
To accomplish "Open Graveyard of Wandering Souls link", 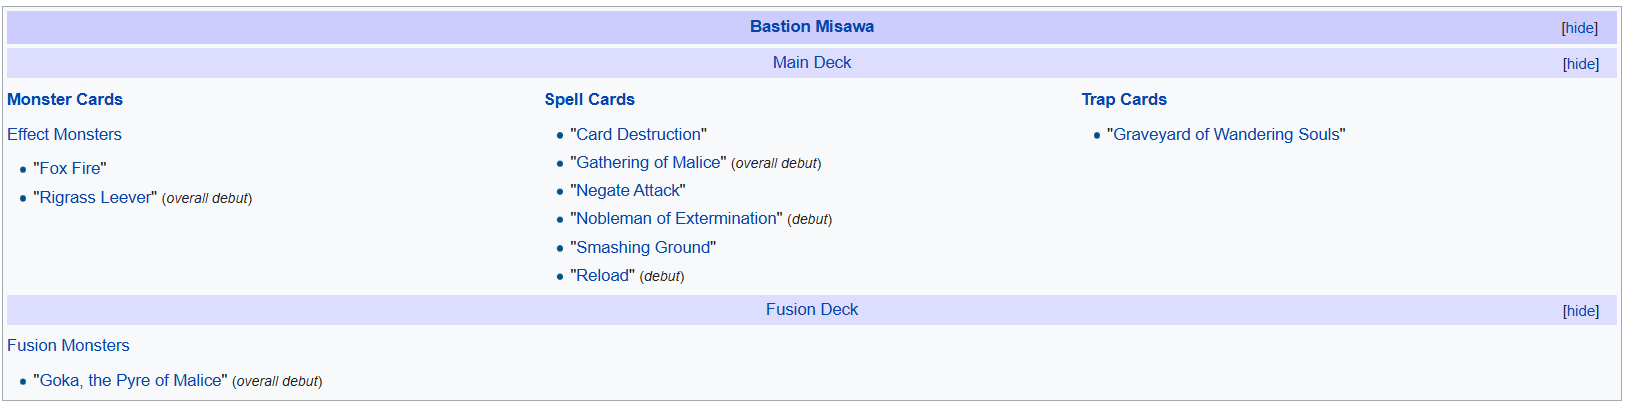I will click(1226, 135).
